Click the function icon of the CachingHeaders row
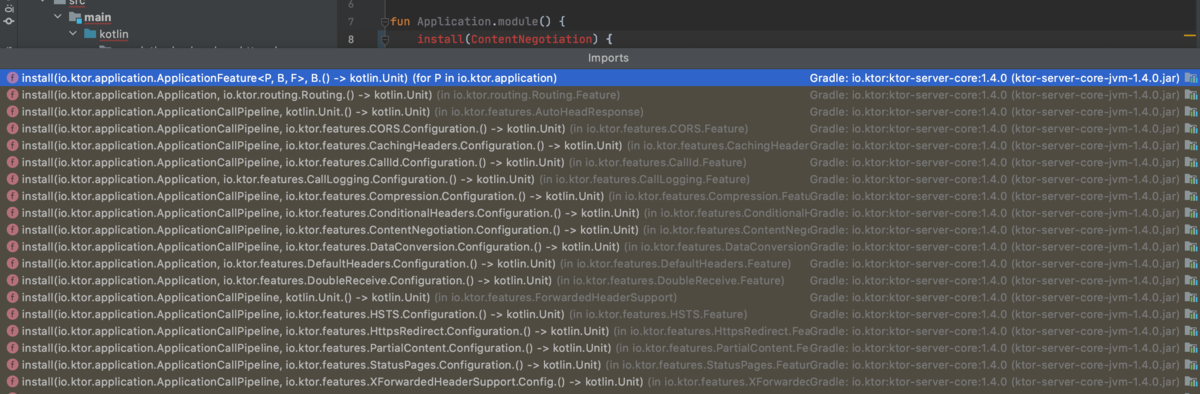The width and height of the screenshot is (1200, 394). pos(12,145)
